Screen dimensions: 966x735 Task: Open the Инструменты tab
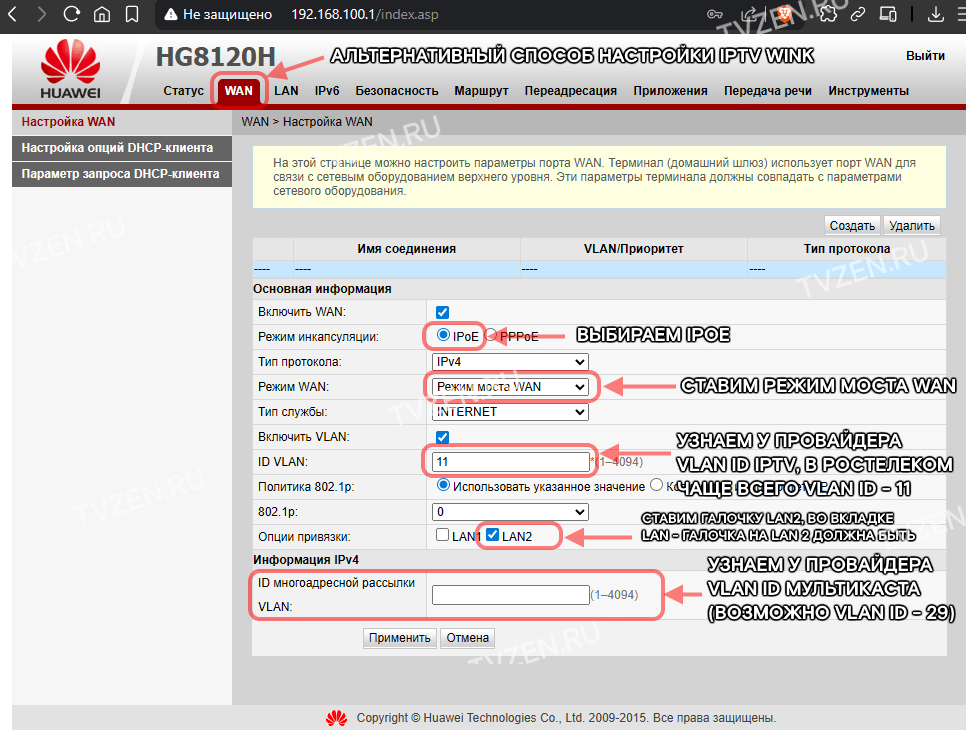click(x=869, y=91)
